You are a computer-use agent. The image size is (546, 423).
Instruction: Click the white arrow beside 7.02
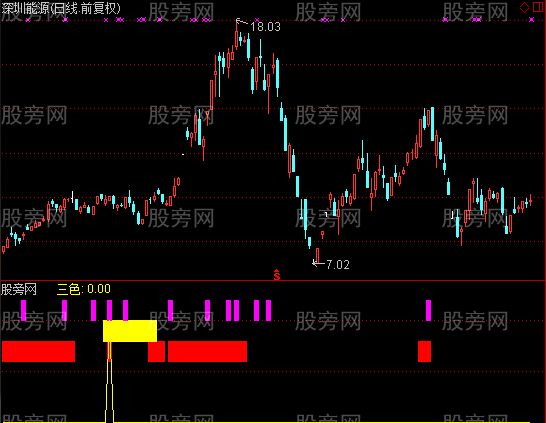pyautogui.click(x=318, y=264)
